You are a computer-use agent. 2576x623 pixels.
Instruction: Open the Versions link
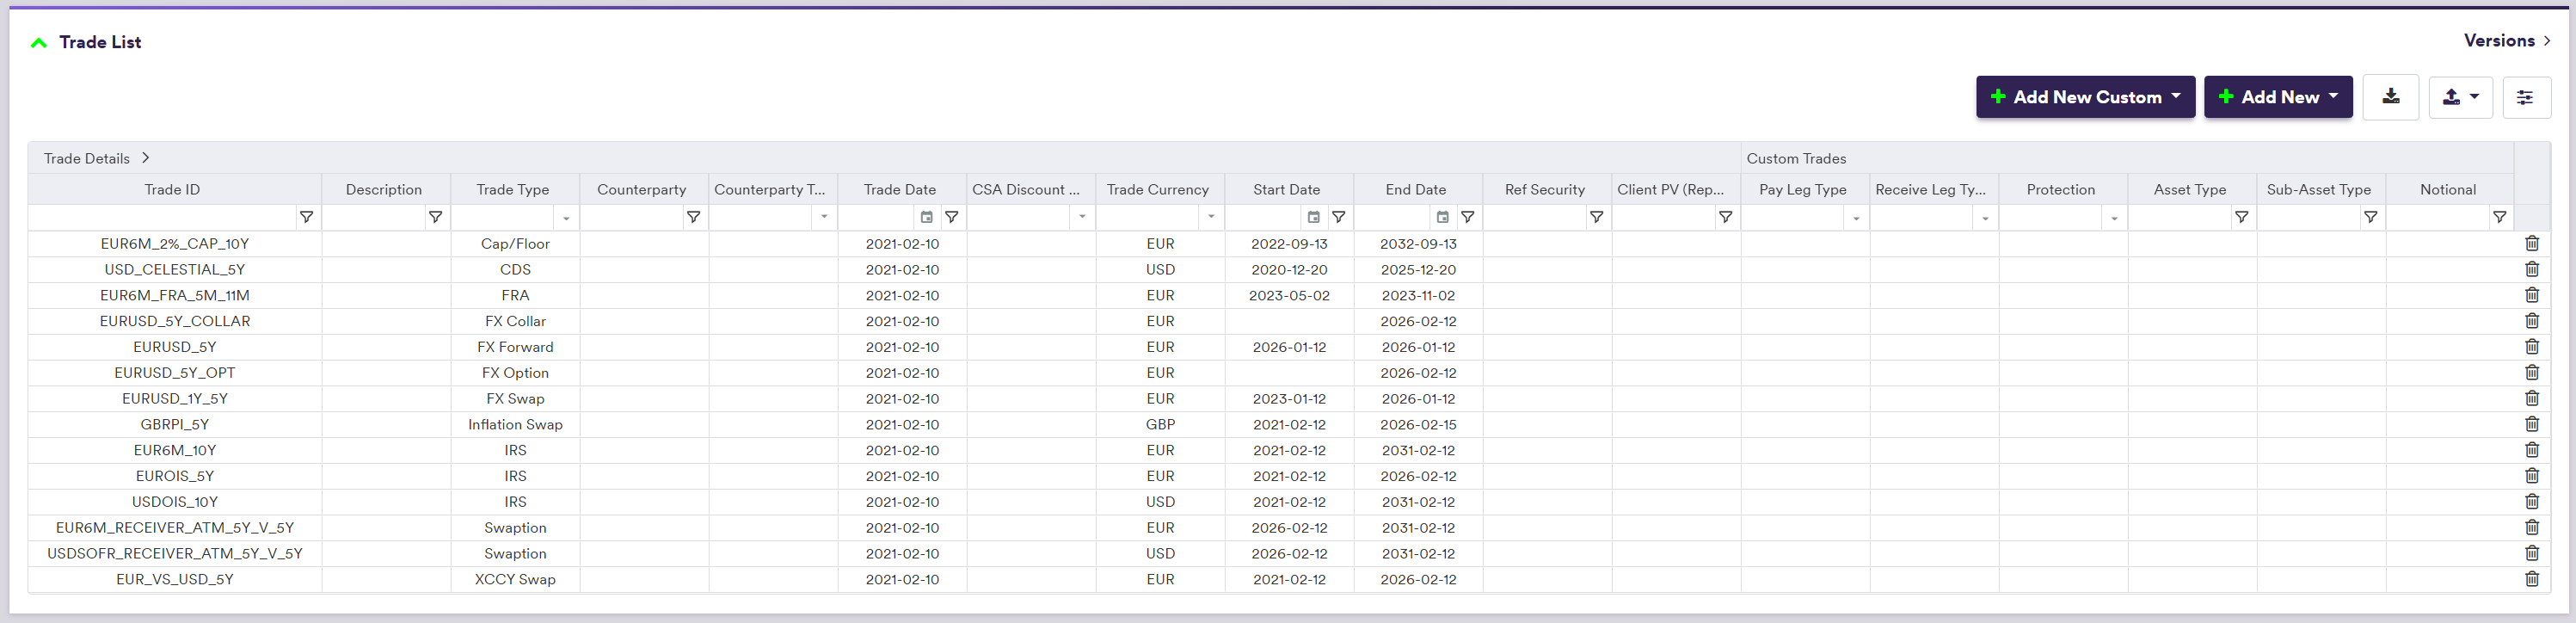pyautogui.click(x=2506, y=41)
